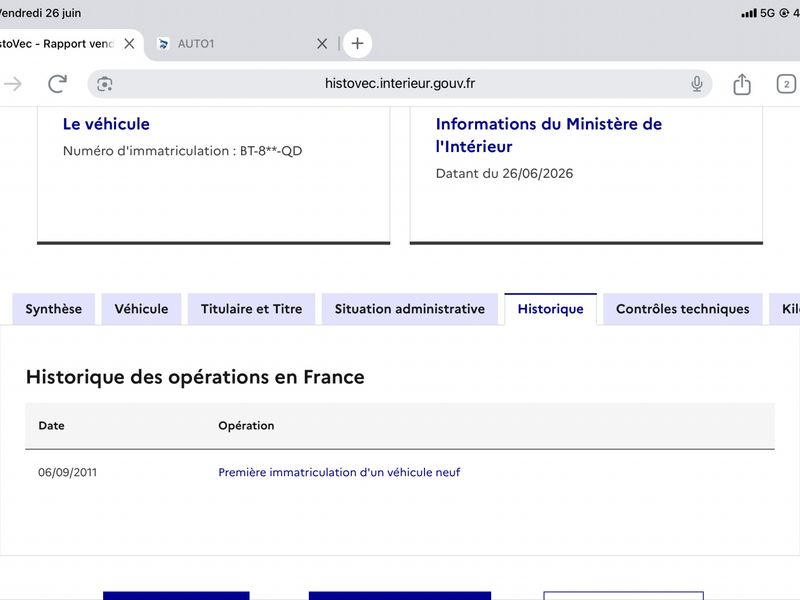
Task: Click Numéro d'immatriculation BT-8**-QD text
Action: (x=183, y=151)
